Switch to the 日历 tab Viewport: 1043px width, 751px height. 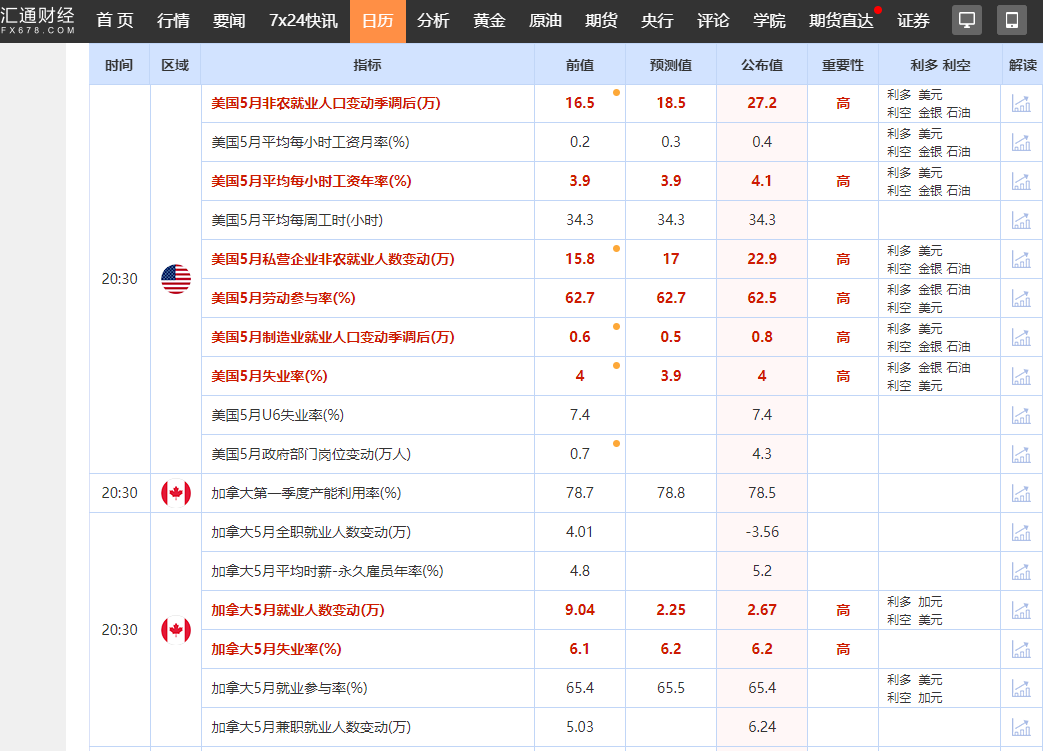(x=377, y=21)
